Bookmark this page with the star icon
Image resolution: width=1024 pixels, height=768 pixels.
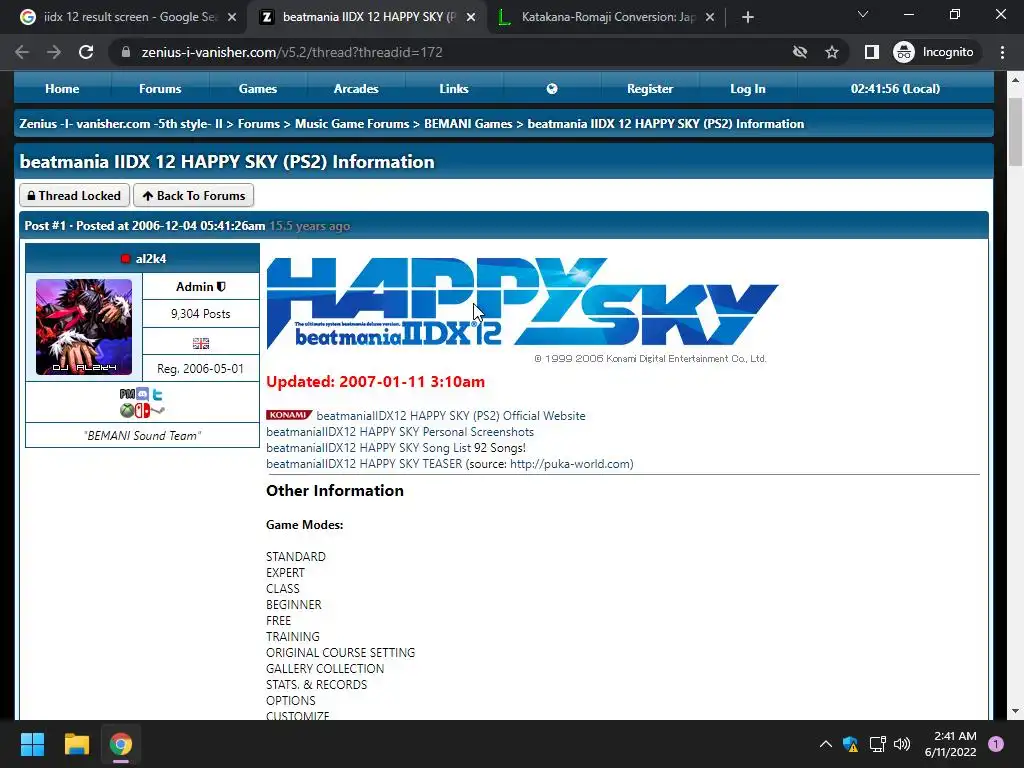(831, 52)
